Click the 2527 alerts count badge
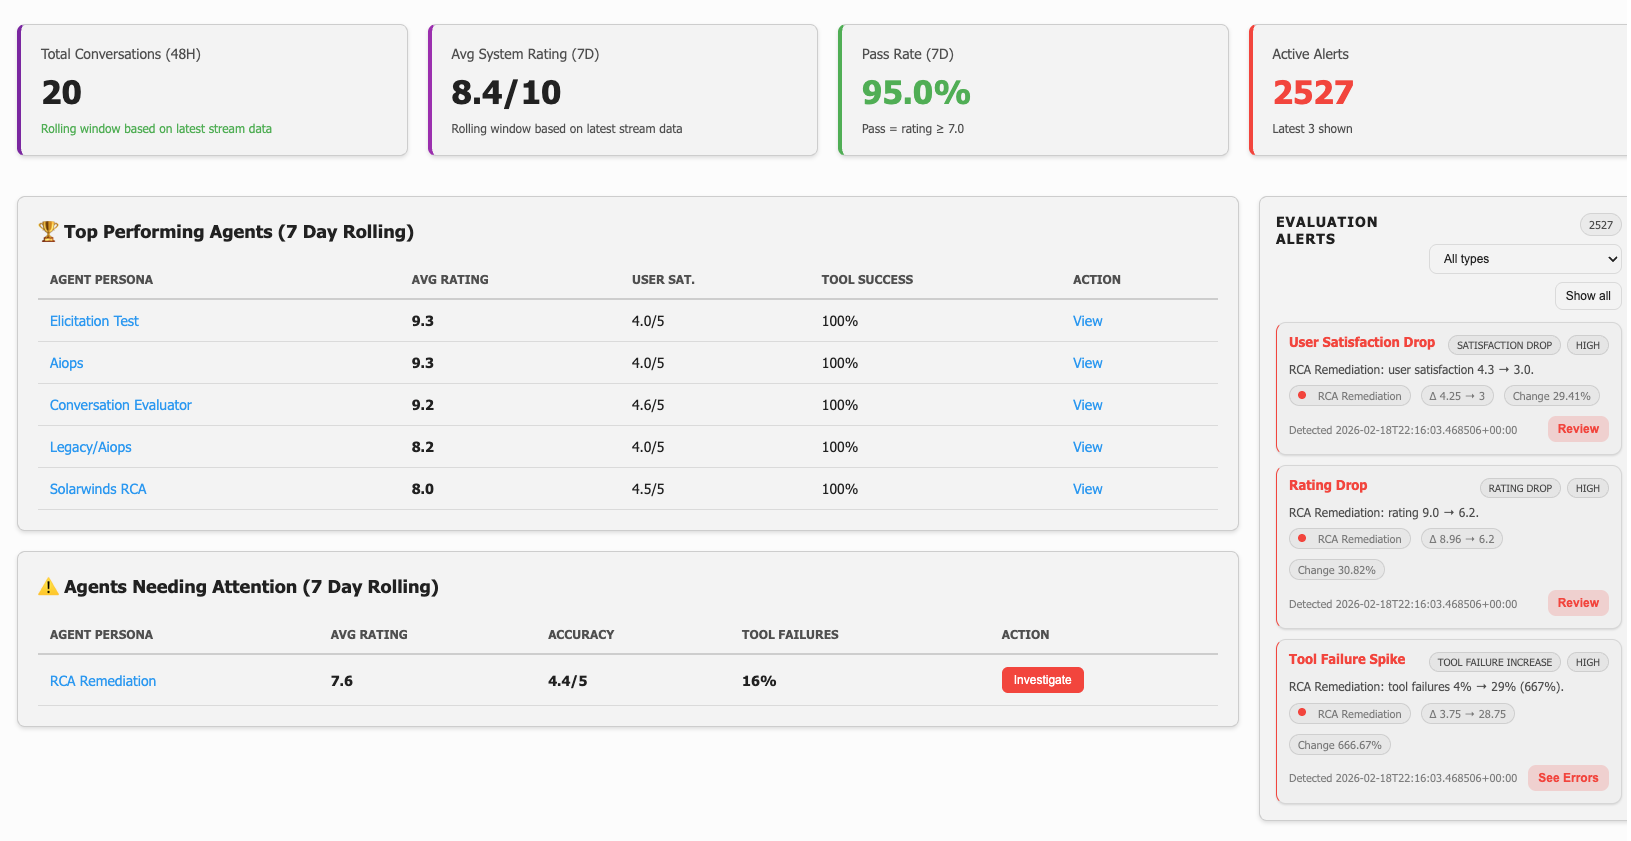 (1600, 225)
